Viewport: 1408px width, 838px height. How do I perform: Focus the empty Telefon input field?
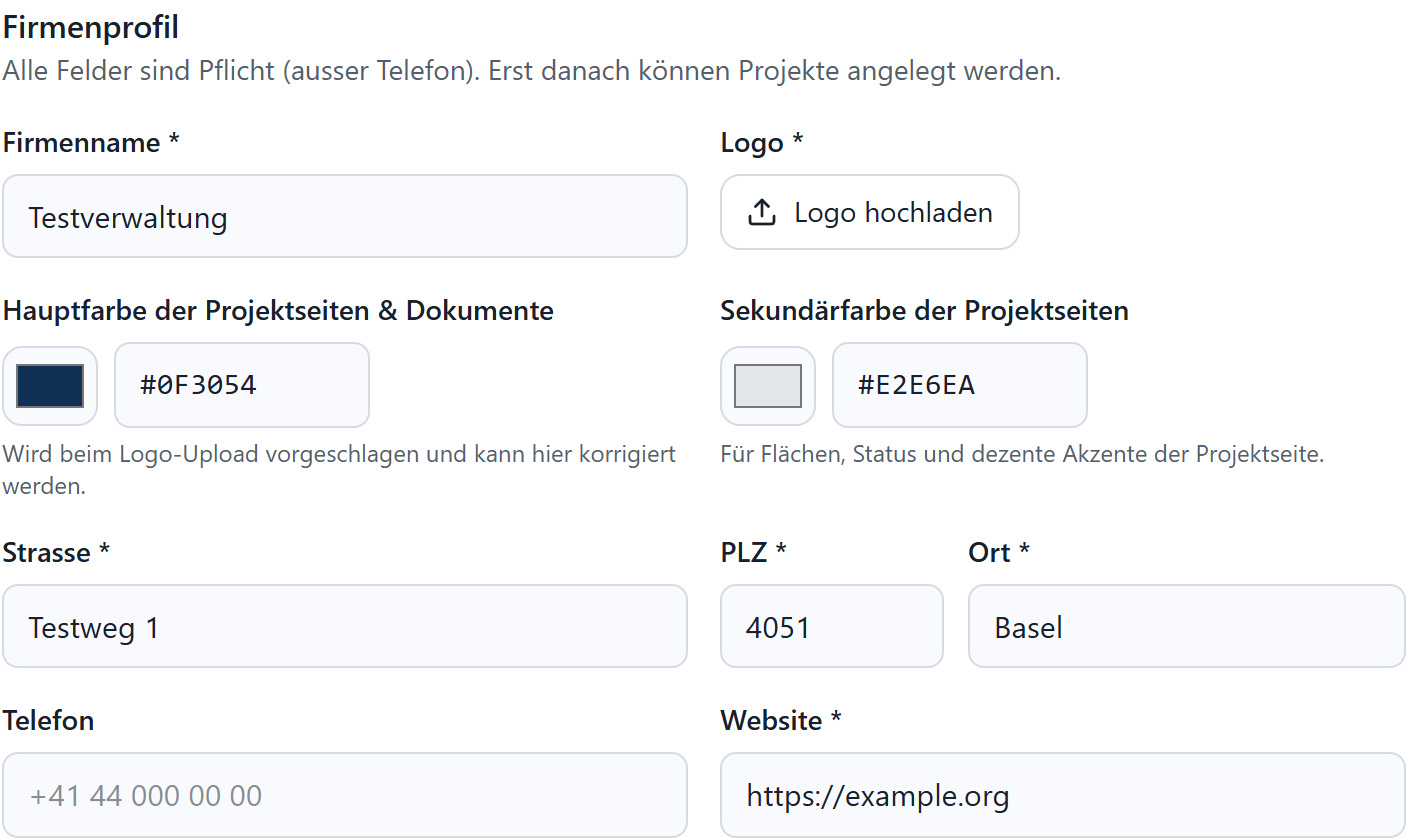pos(345,795)
